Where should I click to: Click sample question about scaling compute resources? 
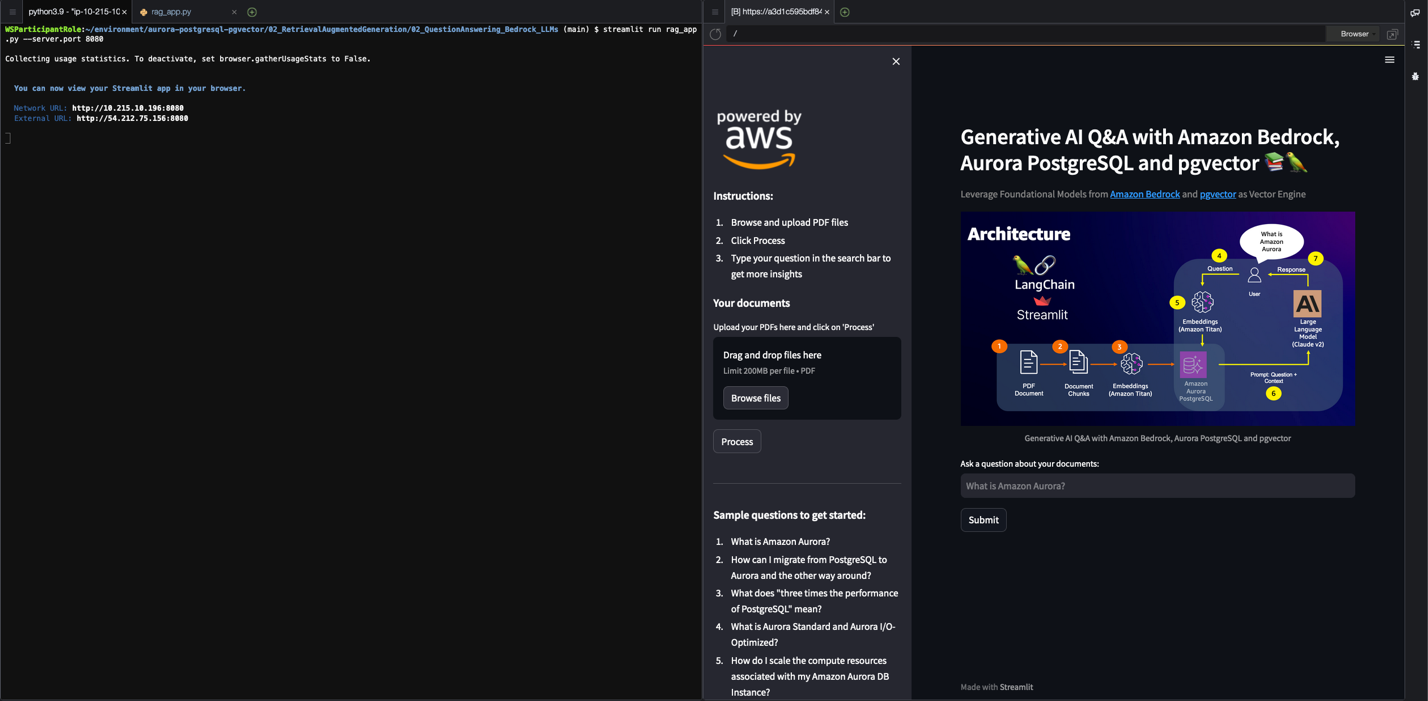810,676
